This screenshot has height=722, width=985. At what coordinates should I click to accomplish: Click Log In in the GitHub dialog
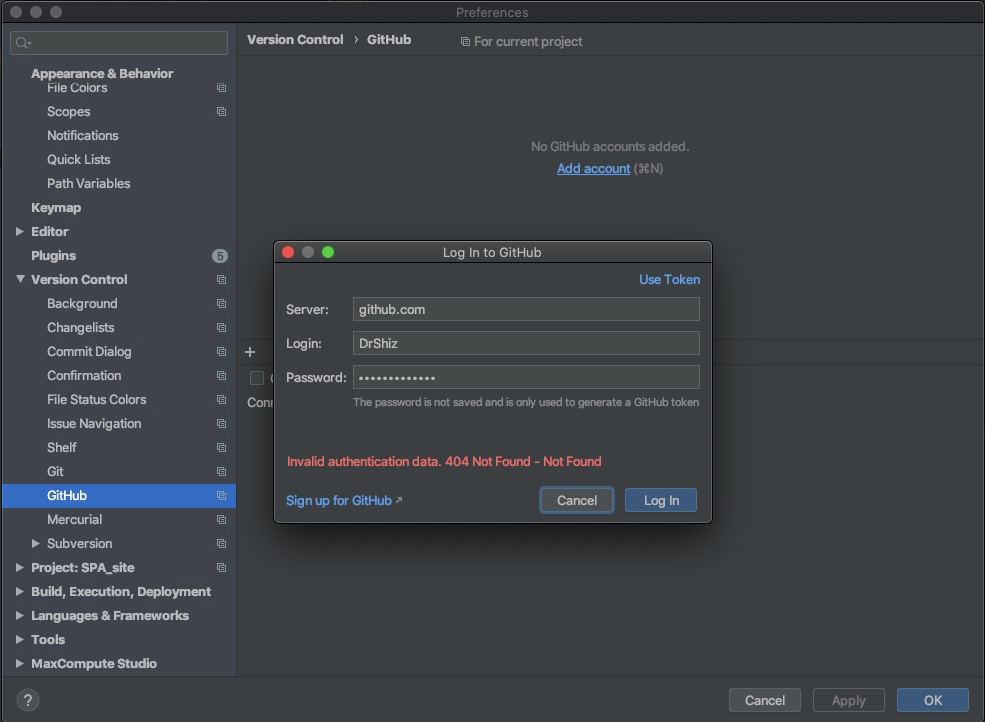click(661, 500)
